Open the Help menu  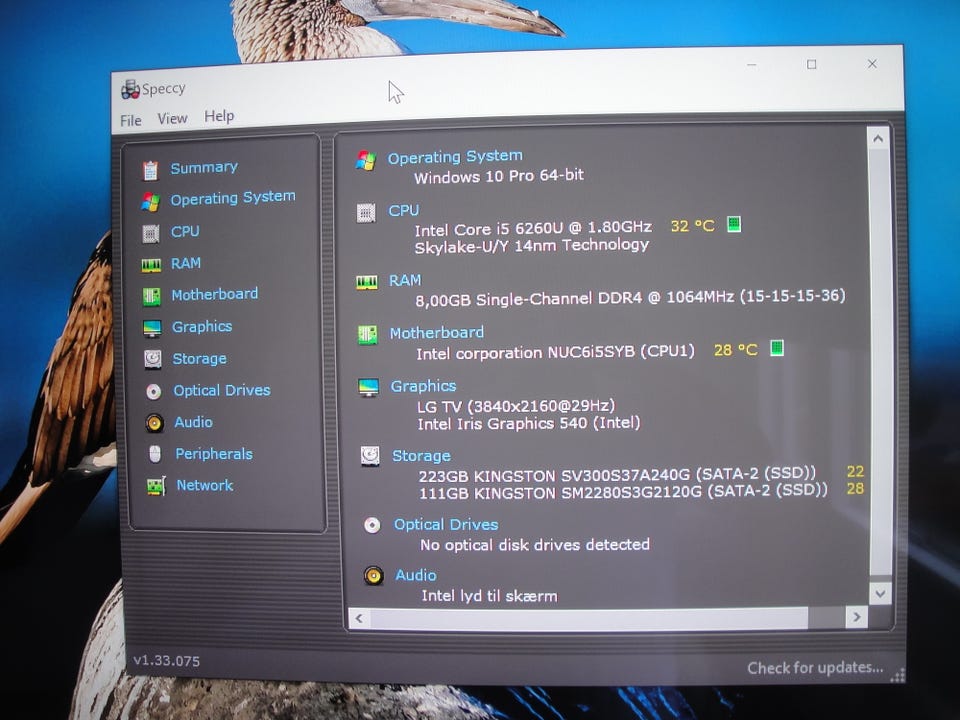click(219, 116)
